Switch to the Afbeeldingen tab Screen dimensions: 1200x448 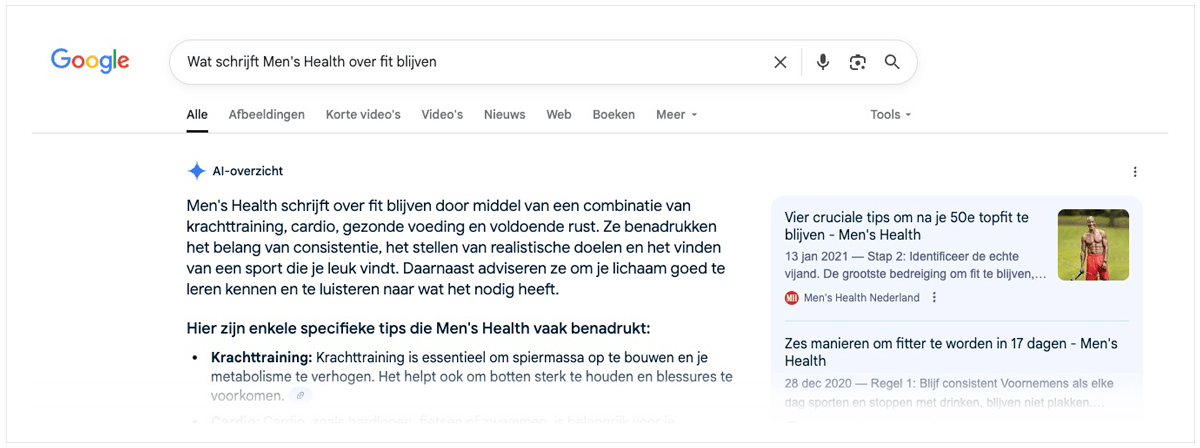tap(267, 114)
